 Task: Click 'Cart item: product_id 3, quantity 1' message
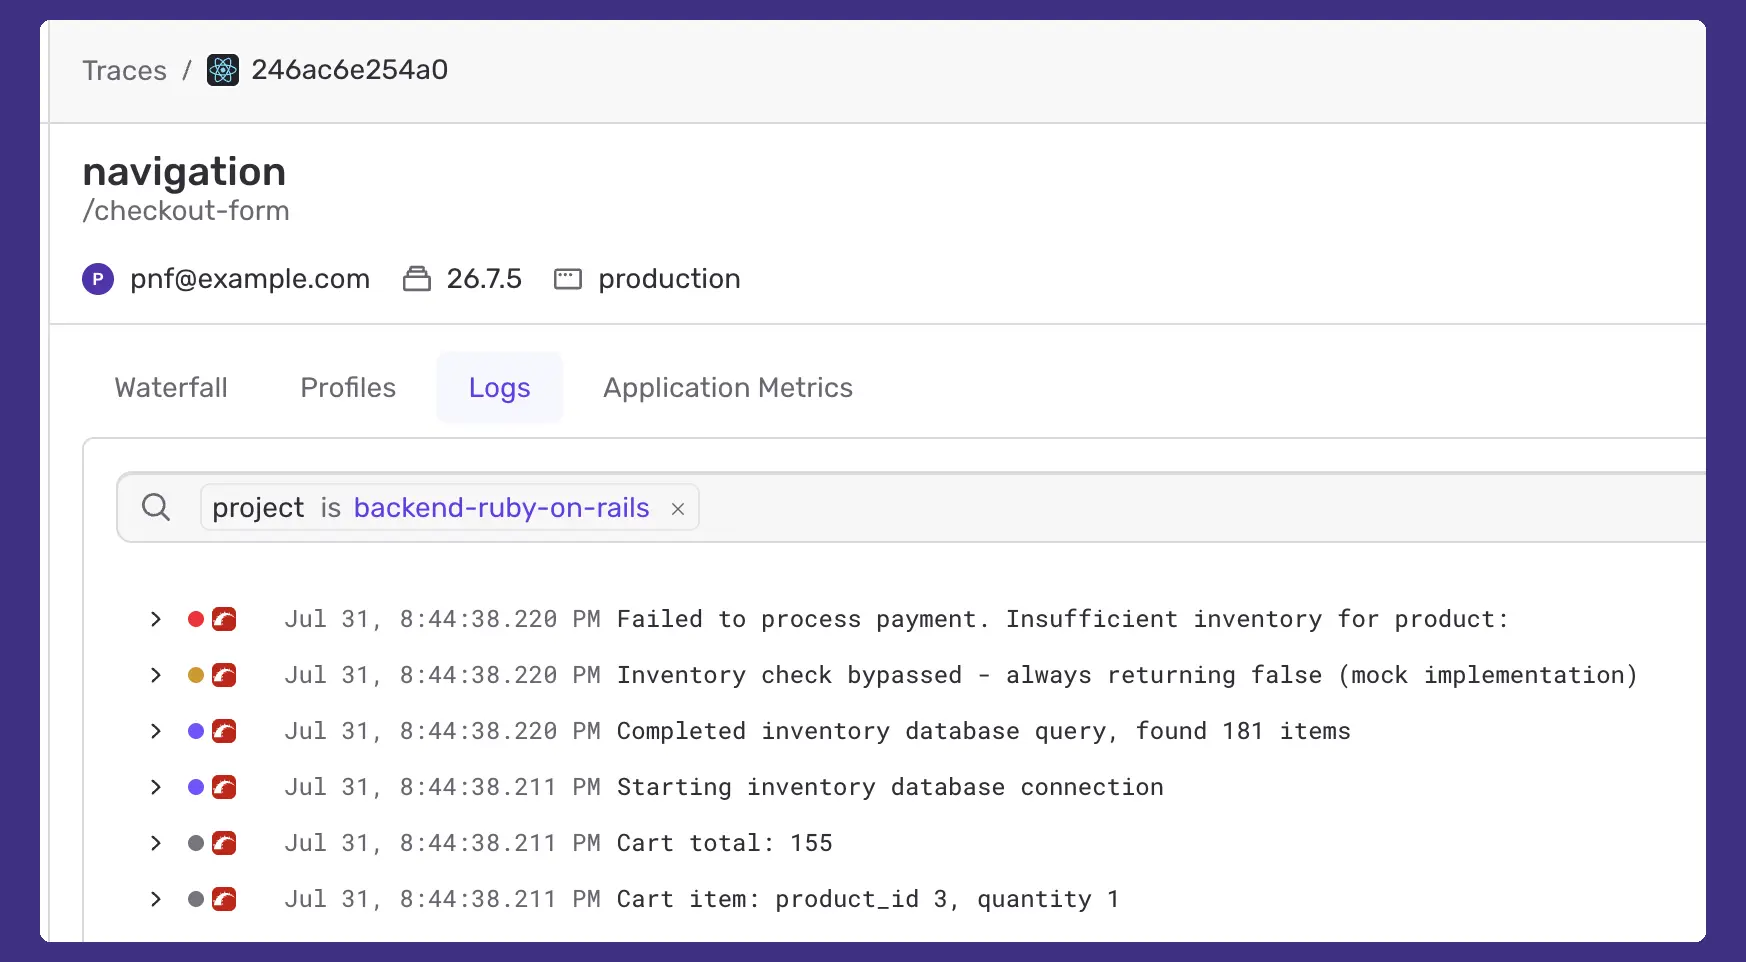(x=867, y=899)
